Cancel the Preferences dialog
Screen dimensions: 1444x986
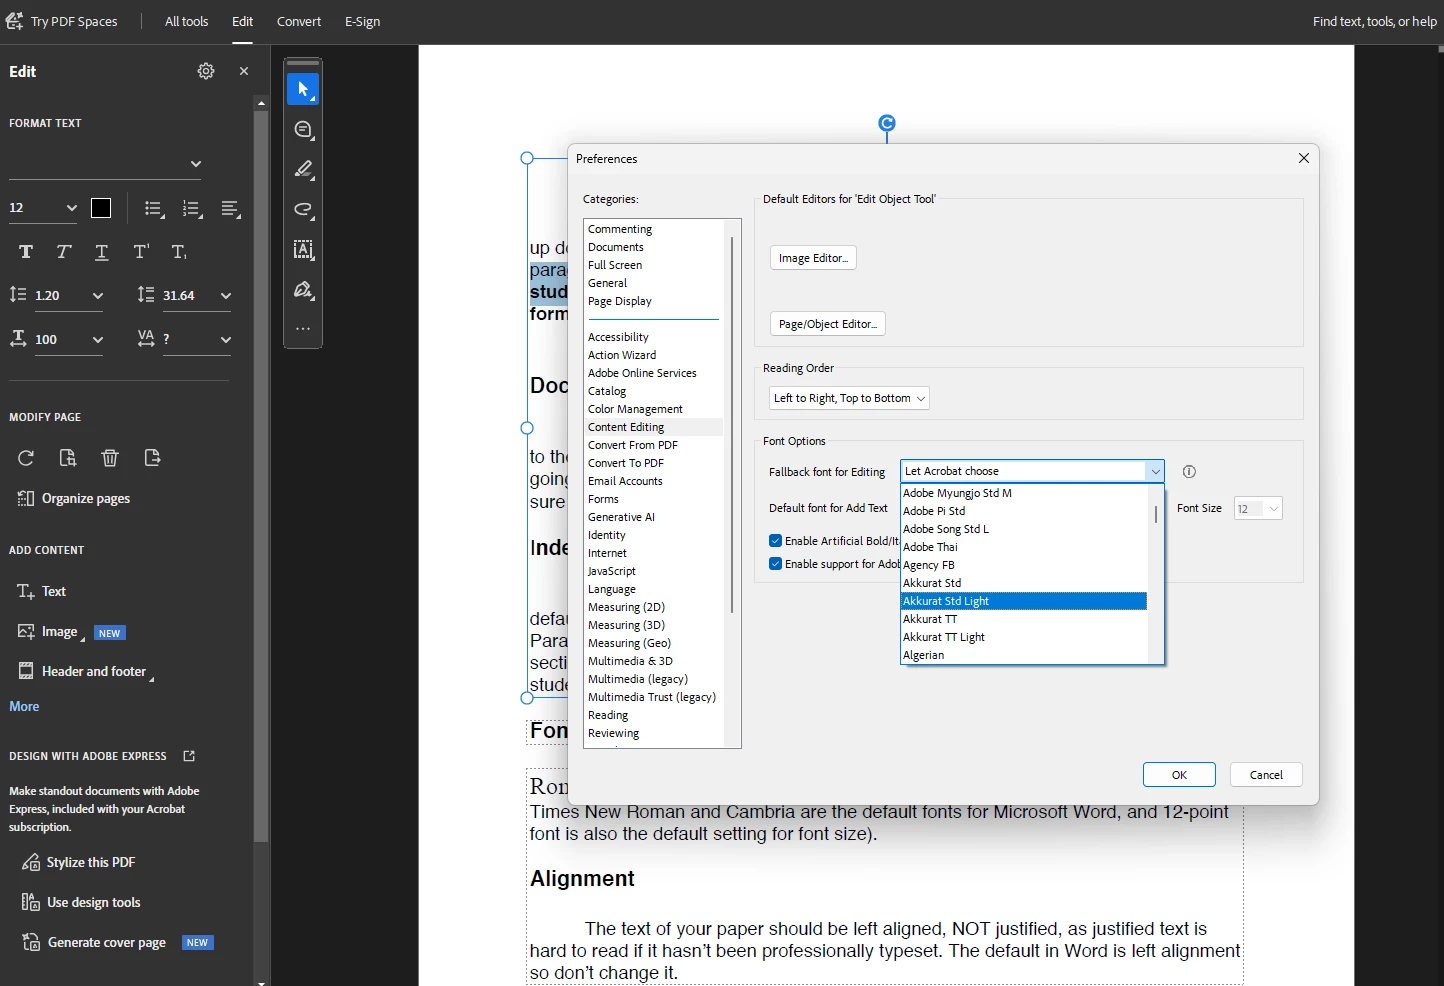1266,775
